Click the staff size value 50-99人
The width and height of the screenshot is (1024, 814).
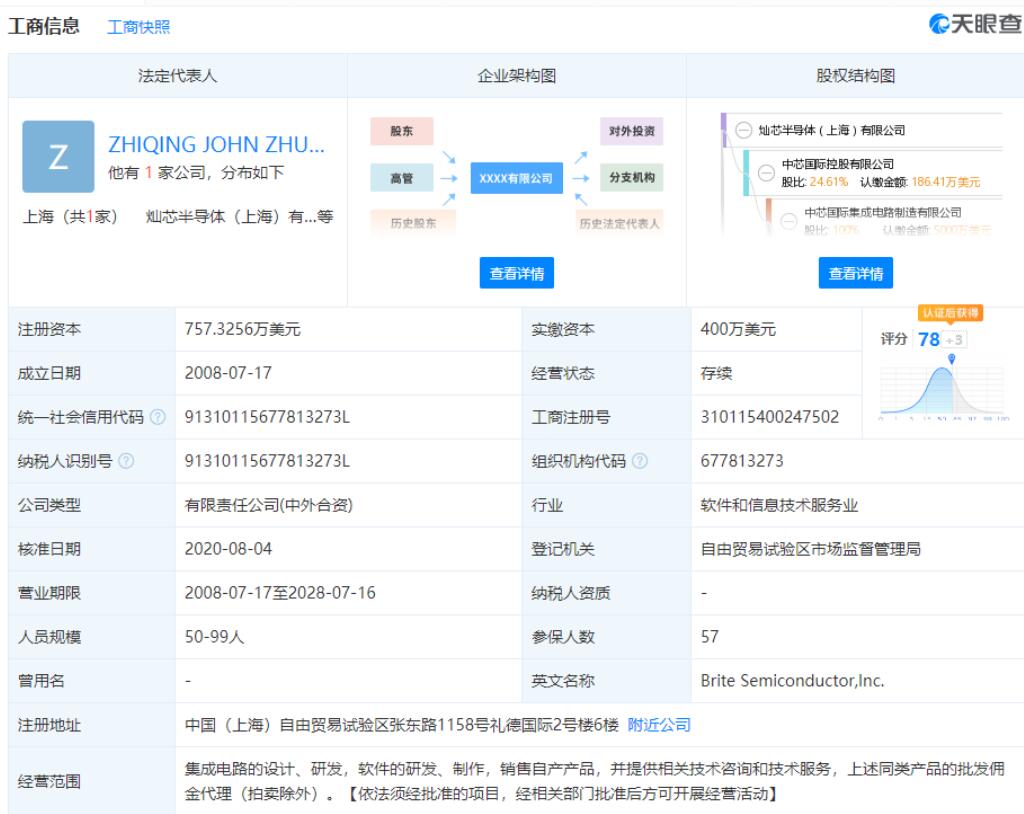tap(214, 636)
